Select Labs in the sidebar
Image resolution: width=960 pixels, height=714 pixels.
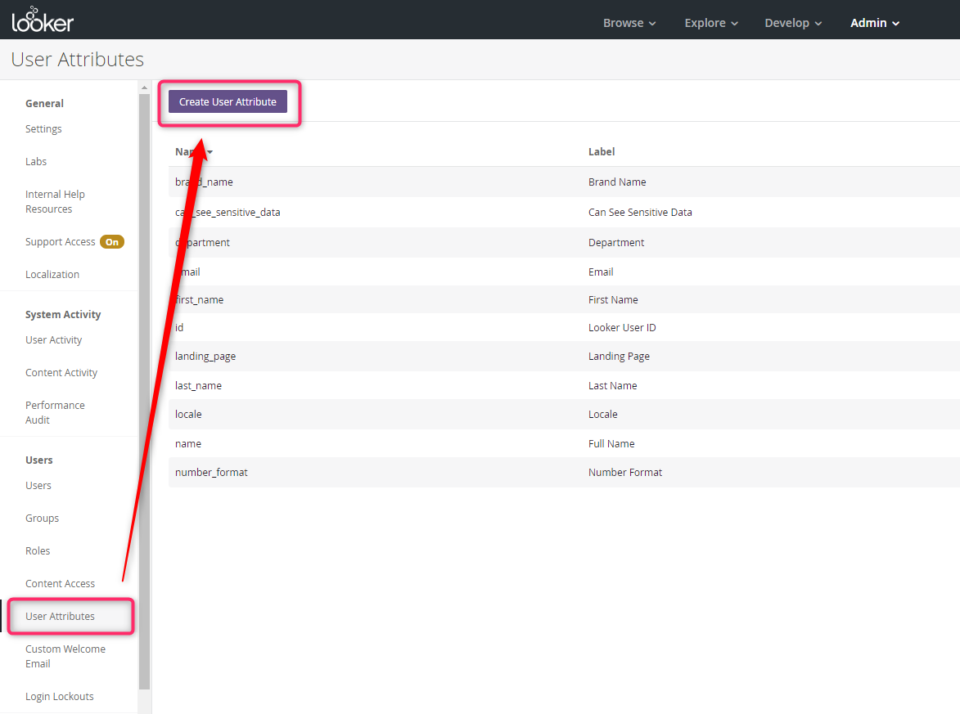[x=35, y=161]
